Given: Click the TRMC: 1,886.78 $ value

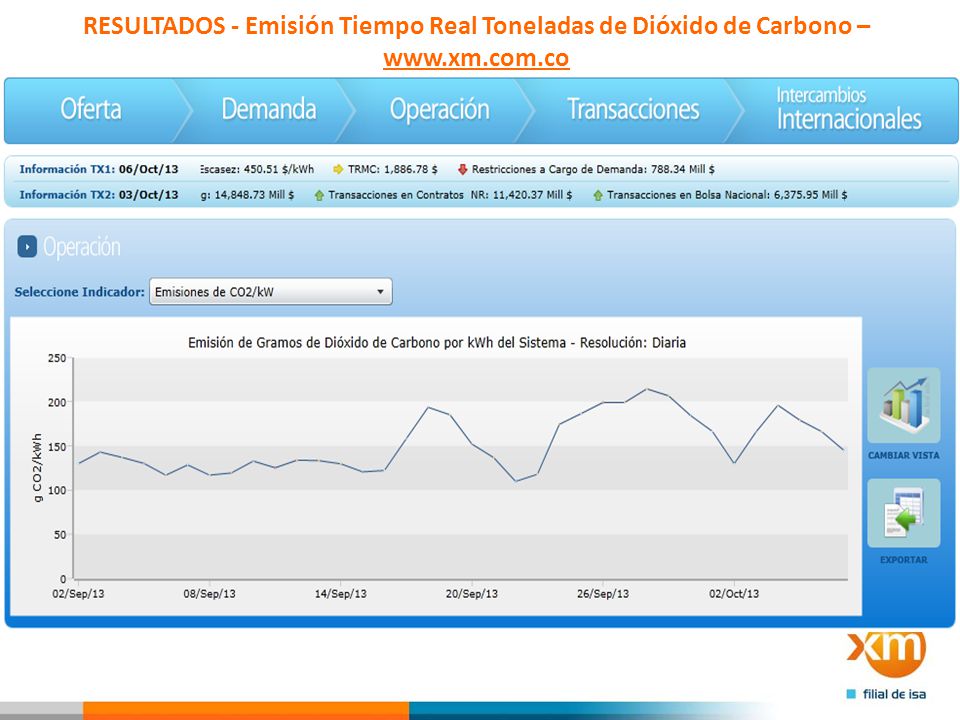Looking at the screenshot, I should (x=392, y=169).
